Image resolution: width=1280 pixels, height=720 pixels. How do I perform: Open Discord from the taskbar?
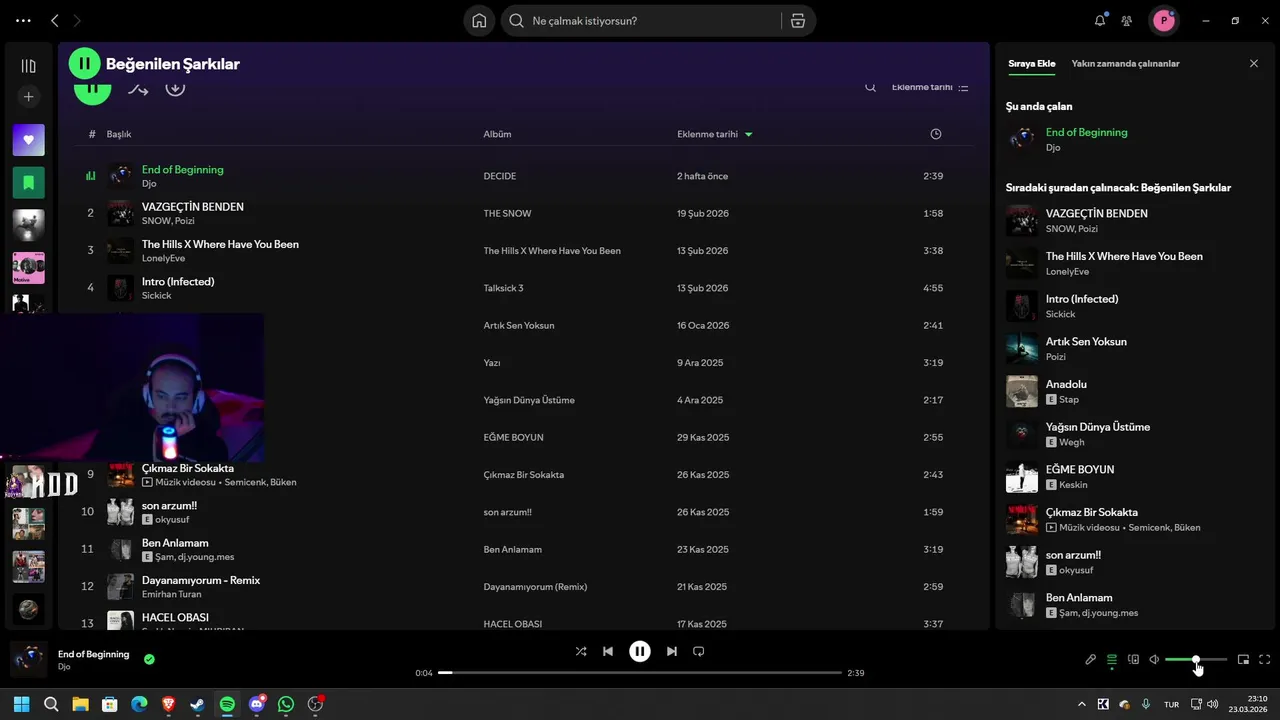[257, 704]
